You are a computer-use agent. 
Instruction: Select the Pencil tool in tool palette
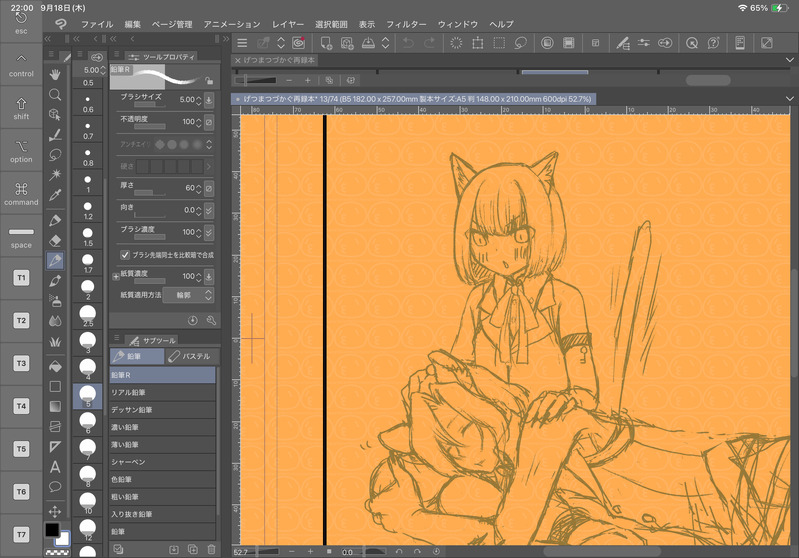[55, 260]
